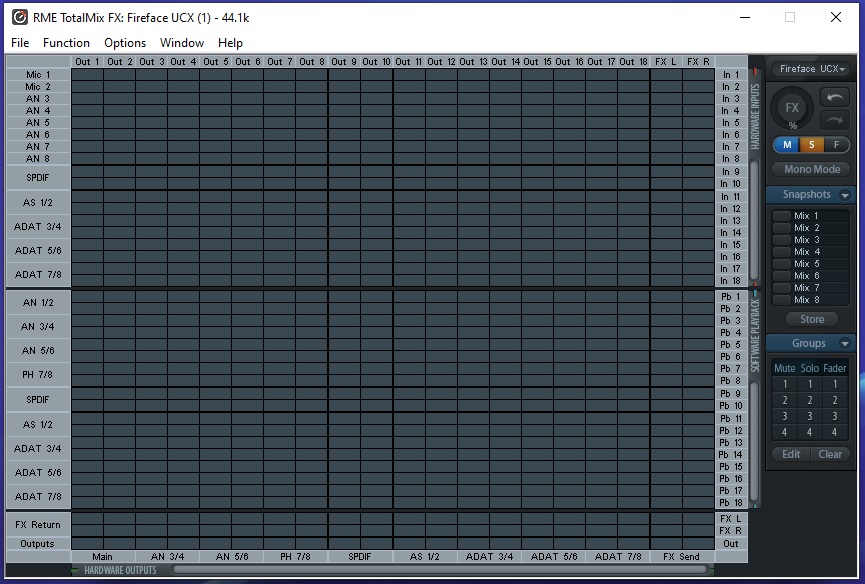
Task: Click the FX percent knob
Action: 792,109
